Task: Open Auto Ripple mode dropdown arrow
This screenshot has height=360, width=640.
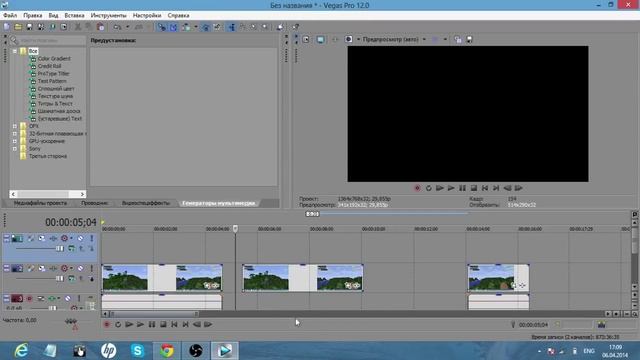Action: (x=196, y=27)
